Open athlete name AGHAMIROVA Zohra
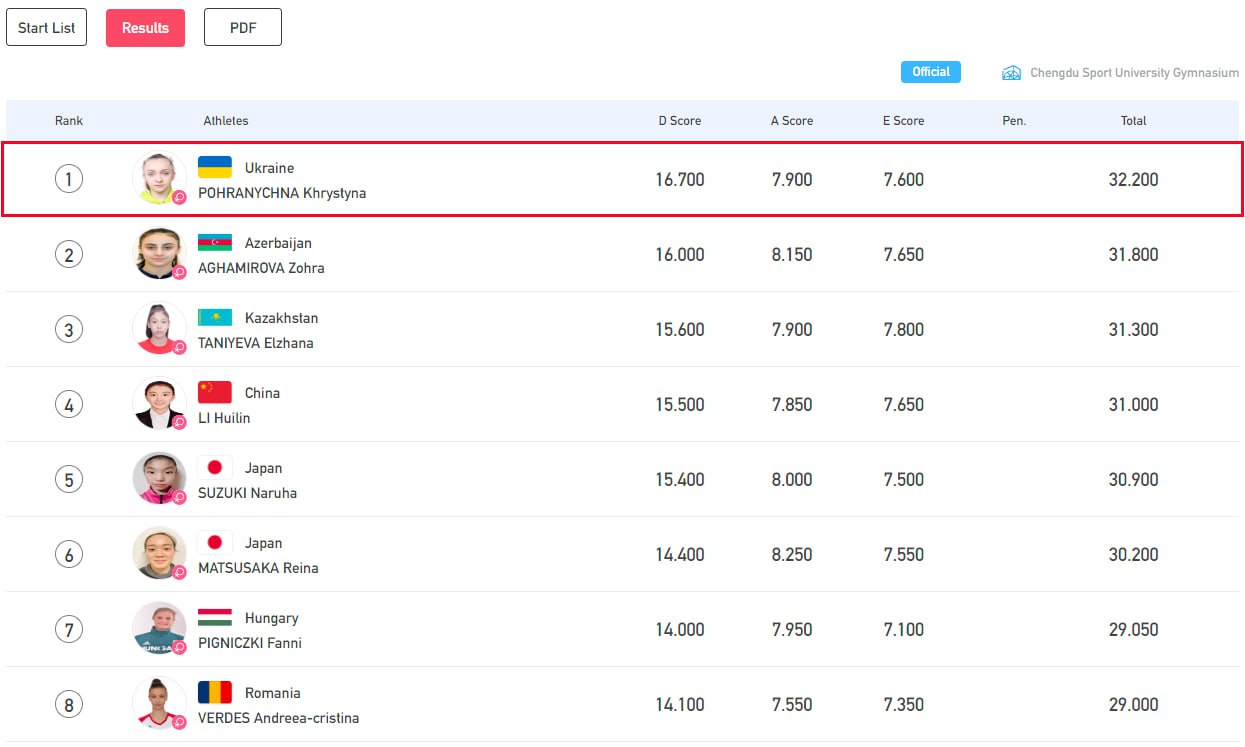The height and width of the screenshot is (747, 1245). coord(261,268)
